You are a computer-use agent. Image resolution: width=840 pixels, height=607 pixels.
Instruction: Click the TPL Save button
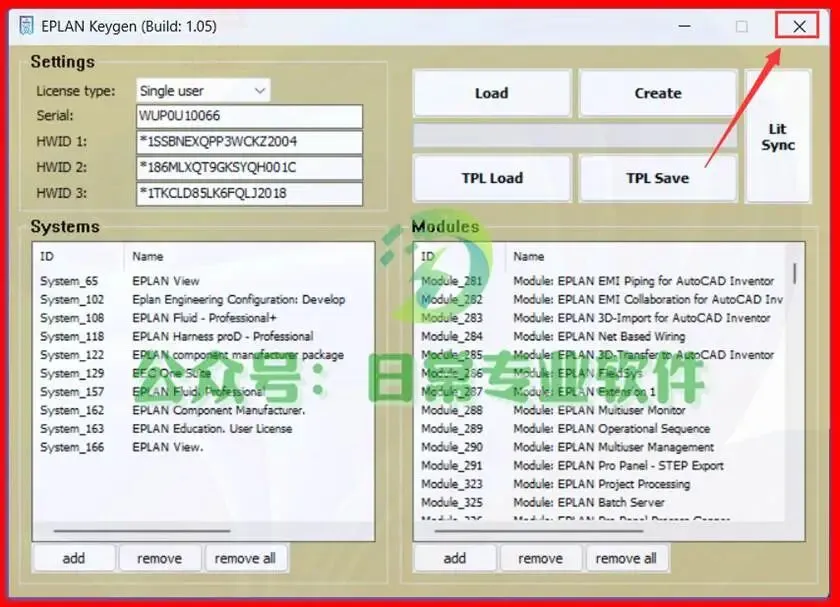pos(658,178)
